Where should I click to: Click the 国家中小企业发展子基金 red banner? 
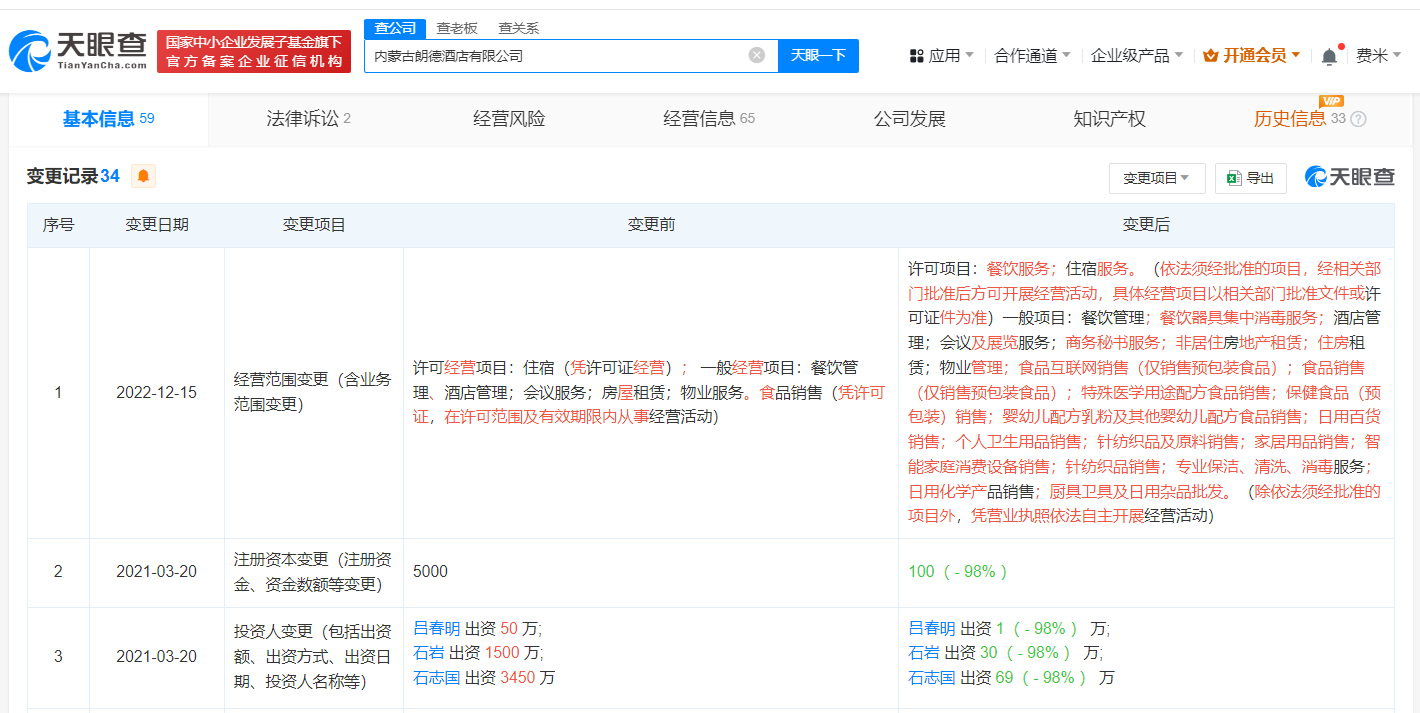[254, 51]
